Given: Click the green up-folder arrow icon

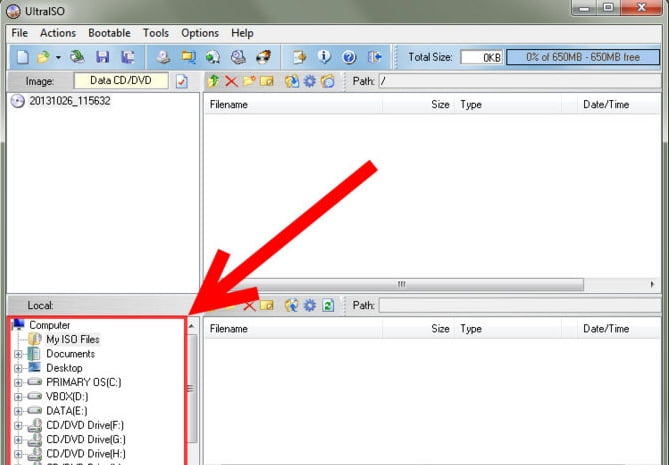Looking at the screenshot, I should coord(213,81).
